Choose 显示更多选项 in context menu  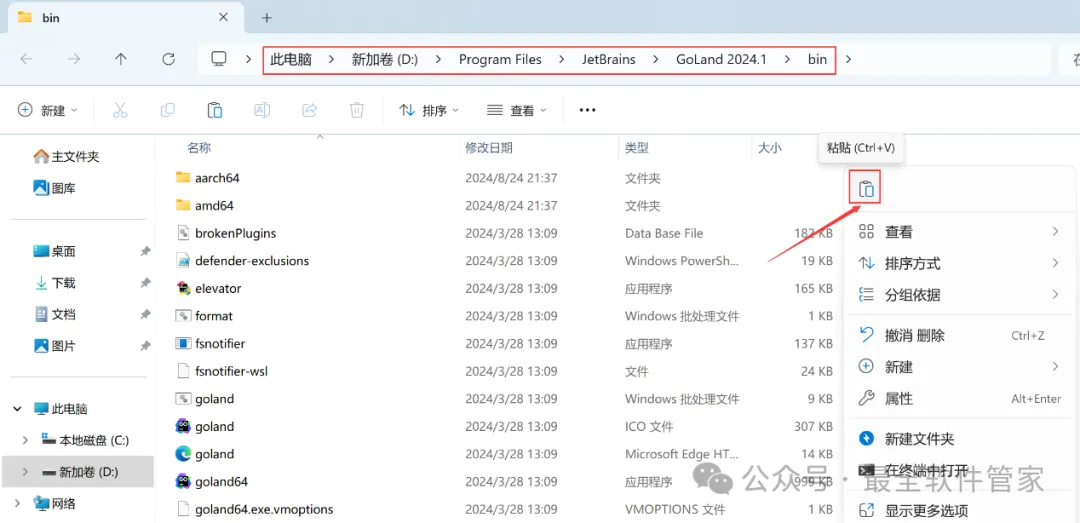coord(959,511)
